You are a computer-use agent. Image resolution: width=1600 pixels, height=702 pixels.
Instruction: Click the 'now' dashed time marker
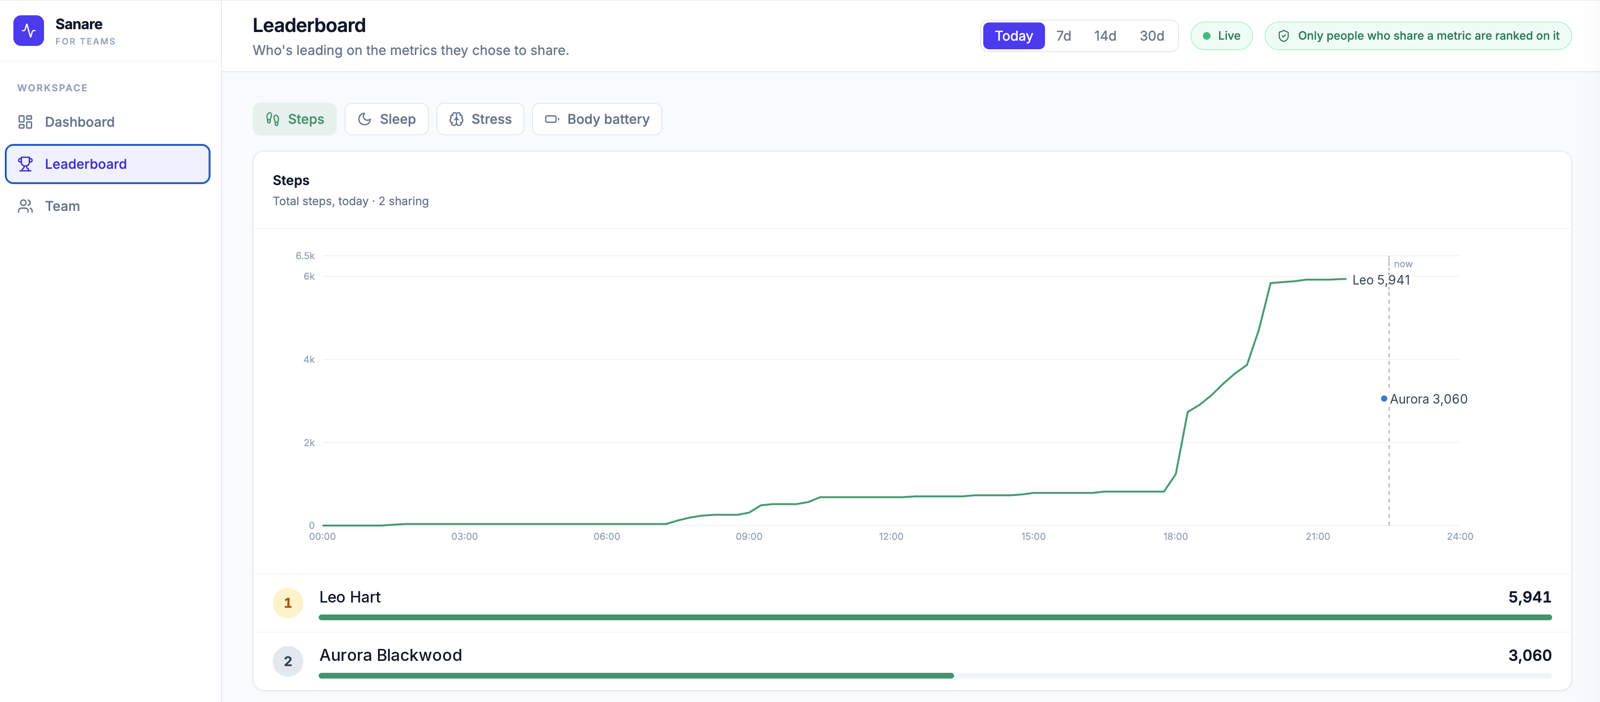click(1389, 390)
